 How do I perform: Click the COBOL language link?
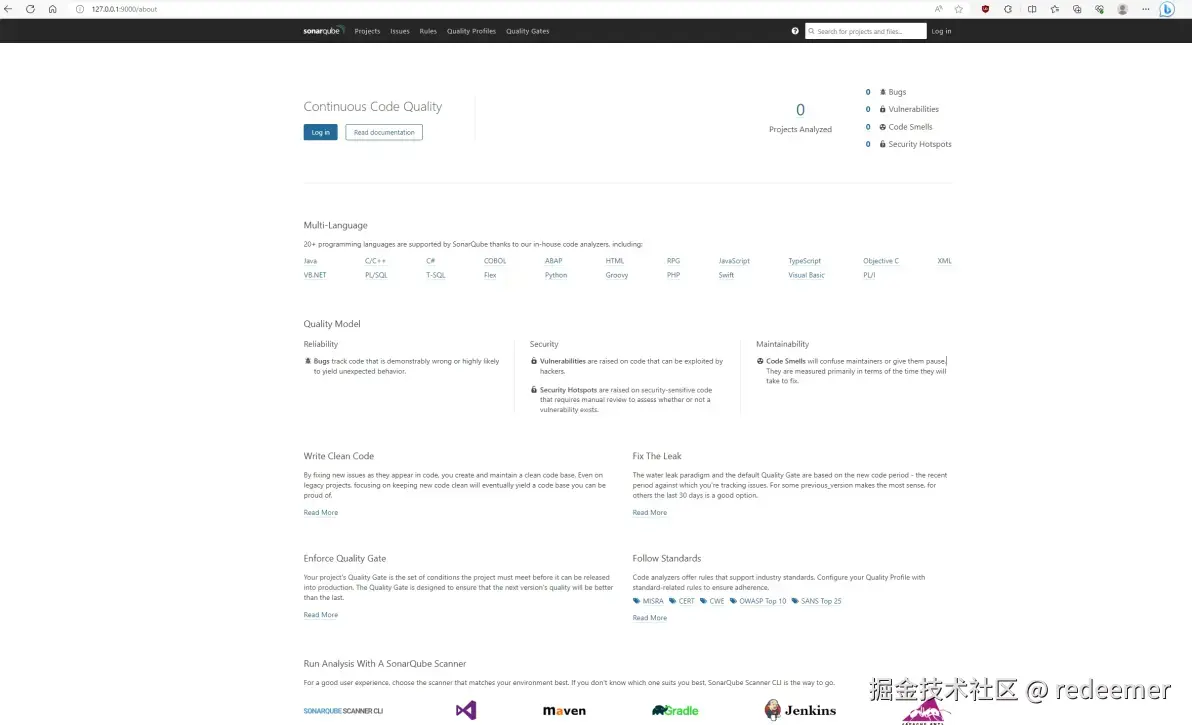pyautogui.click(x=495, y=261)
